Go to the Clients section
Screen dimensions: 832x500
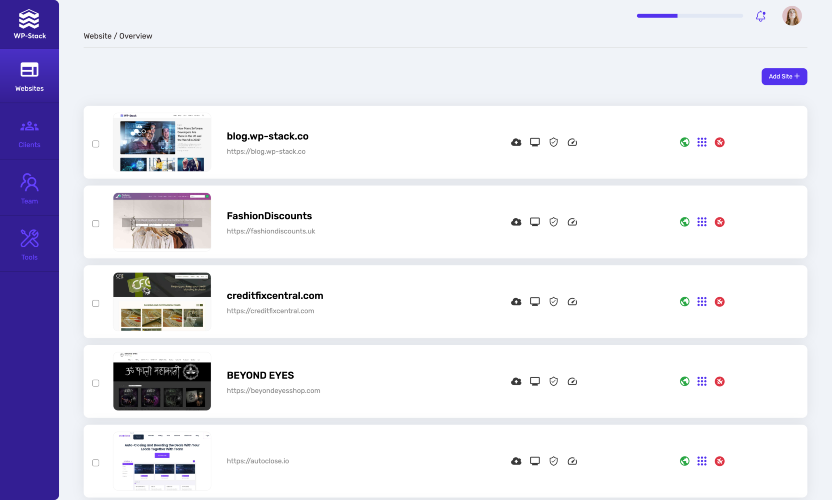coord(29,133)
